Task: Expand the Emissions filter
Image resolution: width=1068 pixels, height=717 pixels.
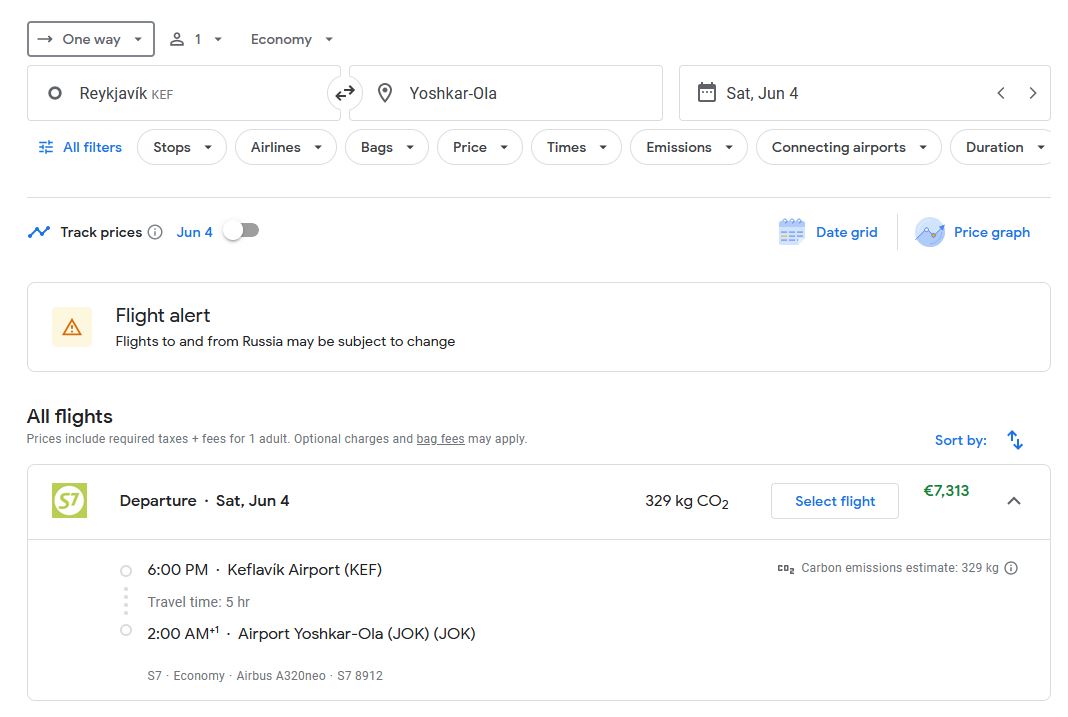Action: click(689, 147)
